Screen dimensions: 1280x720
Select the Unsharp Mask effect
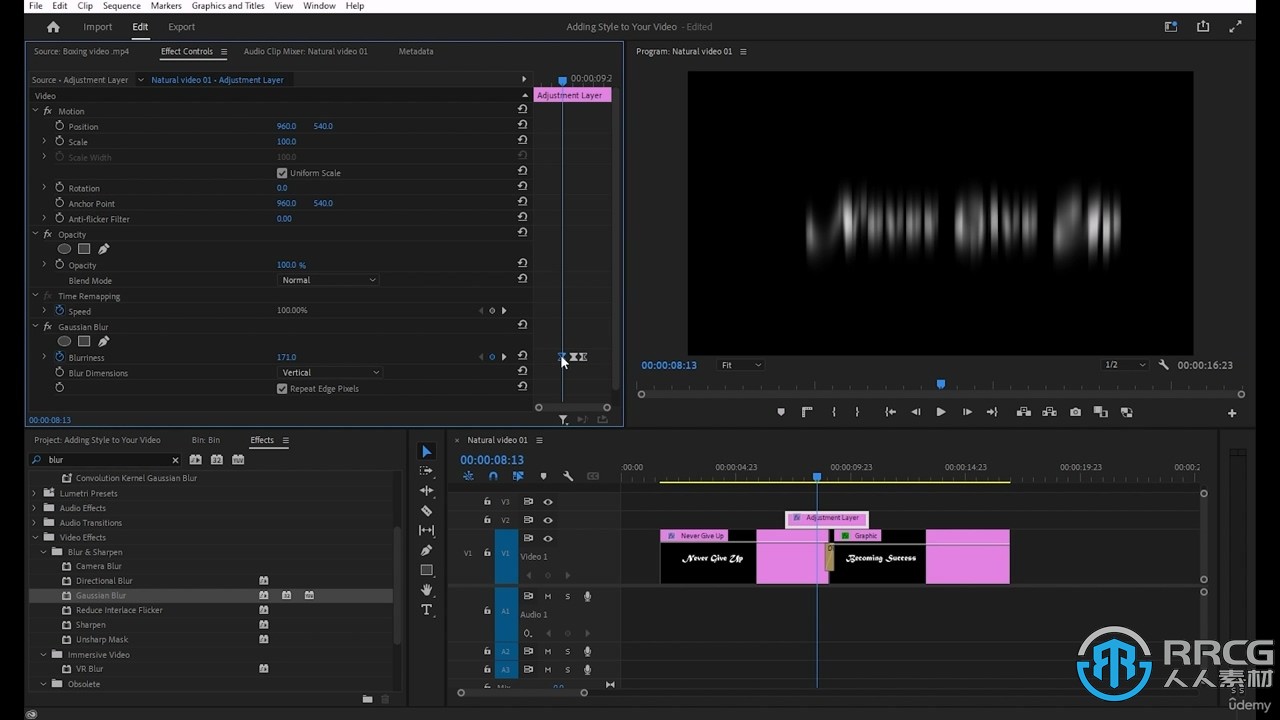click(102, 640)
